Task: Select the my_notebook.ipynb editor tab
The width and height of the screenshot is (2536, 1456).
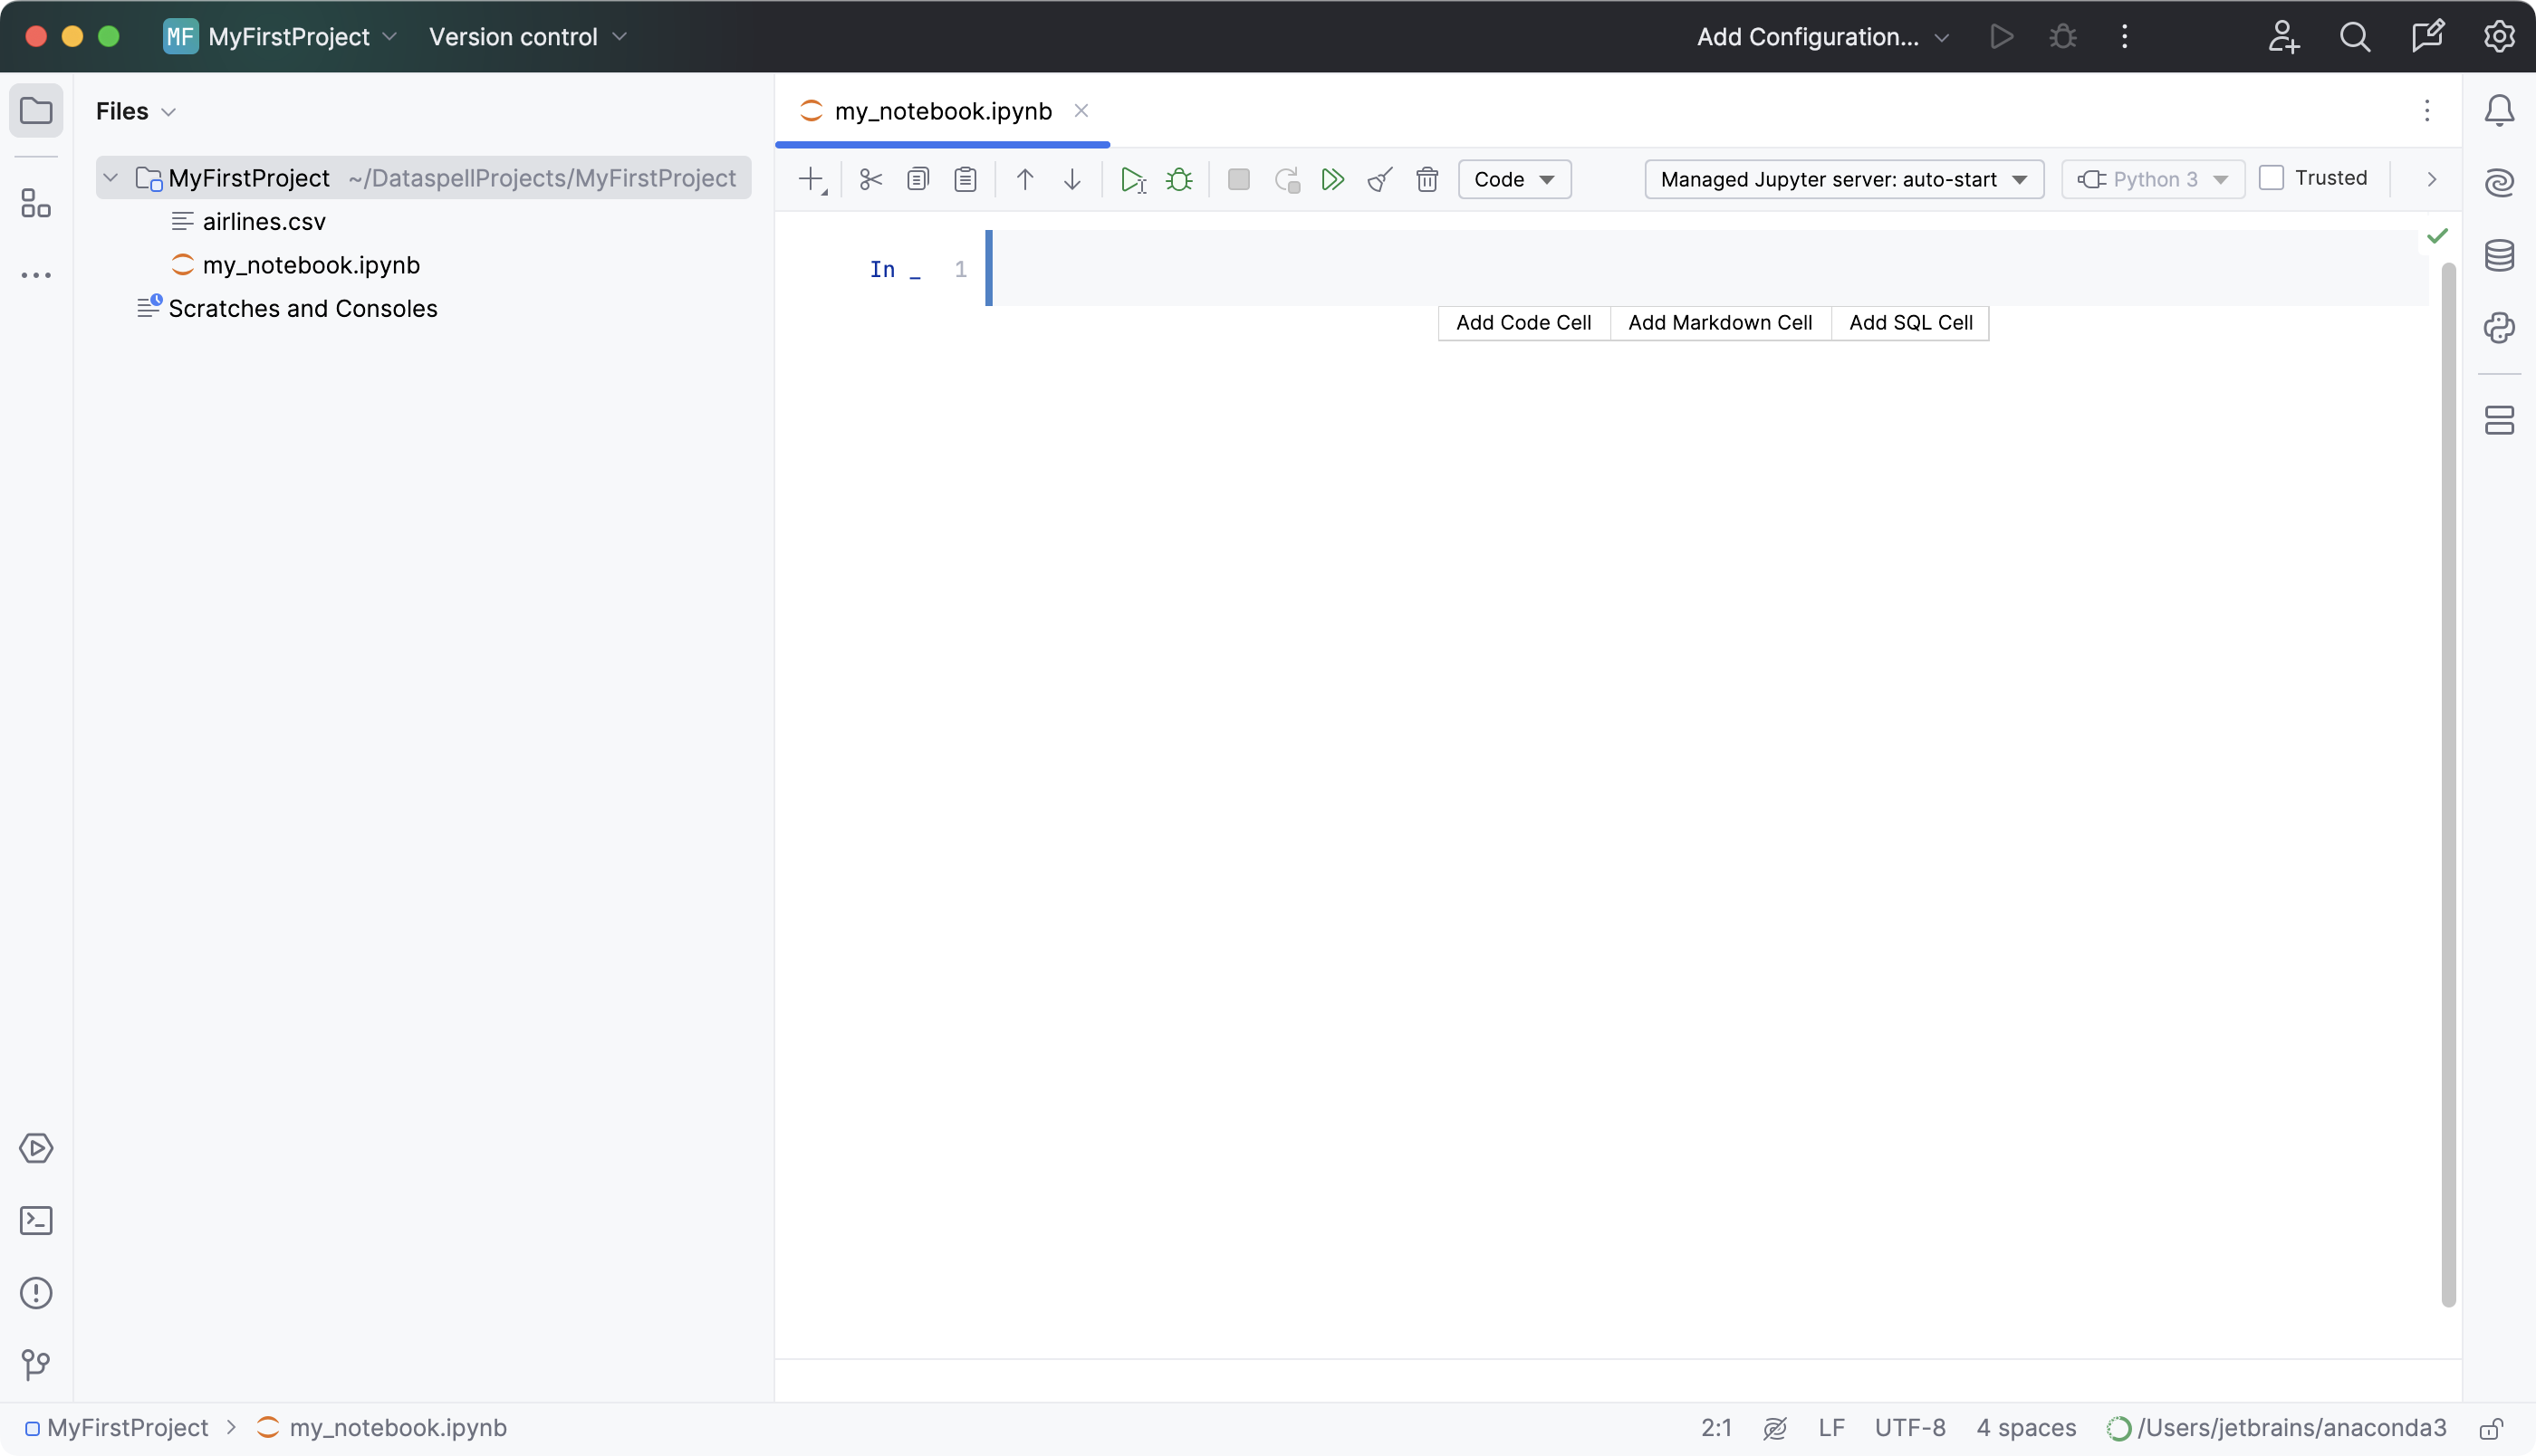Action: tap(942, 111)
